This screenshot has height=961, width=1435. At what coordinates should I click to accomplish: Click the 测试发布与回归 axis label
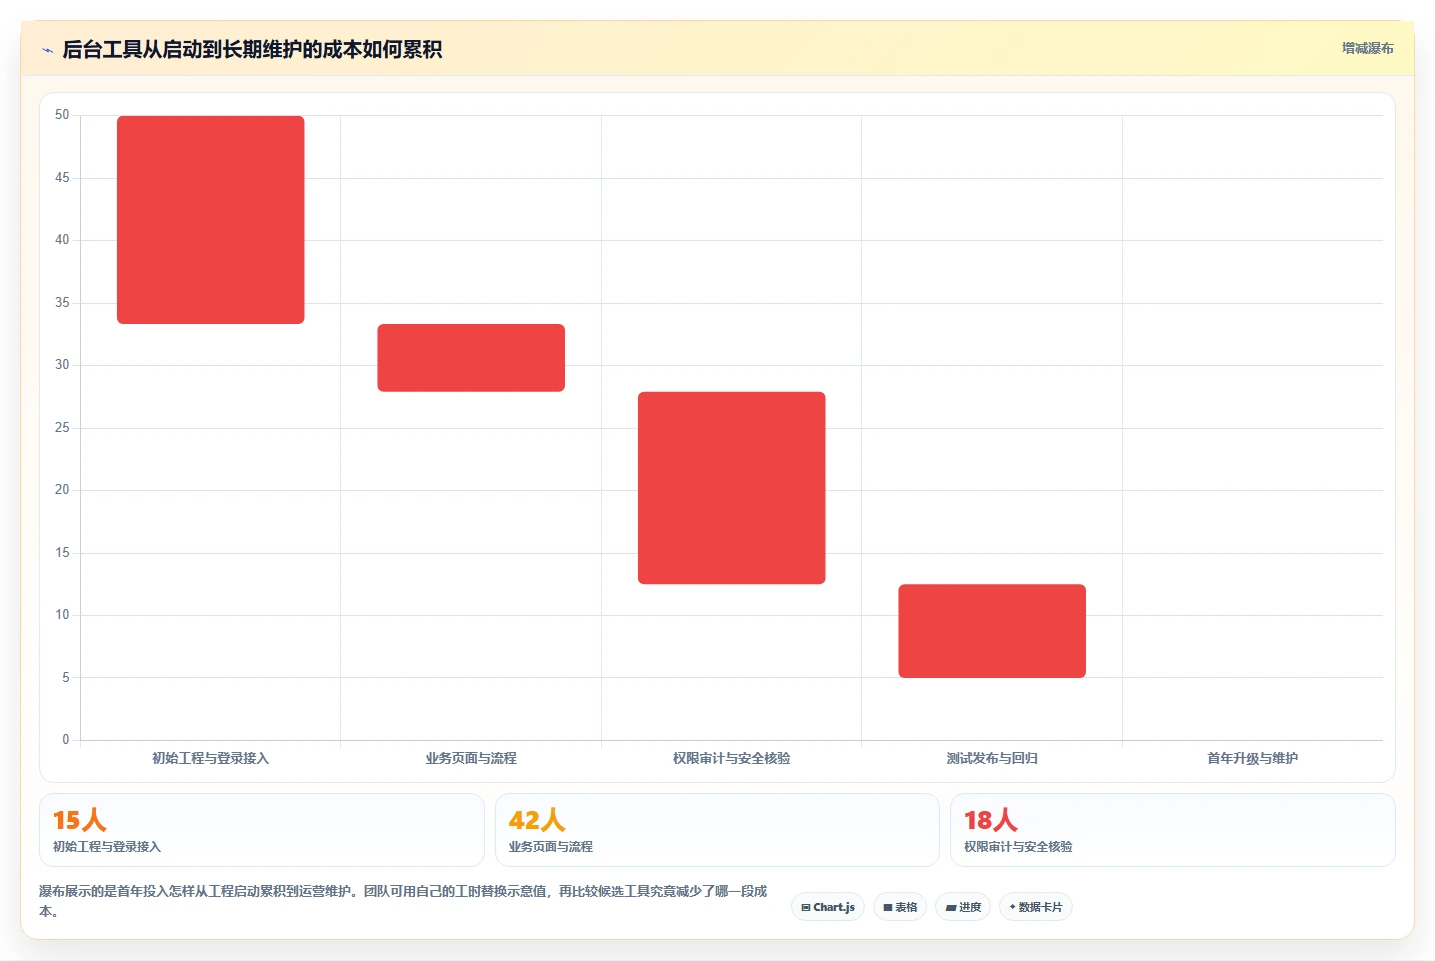click(x=992, y=758)
